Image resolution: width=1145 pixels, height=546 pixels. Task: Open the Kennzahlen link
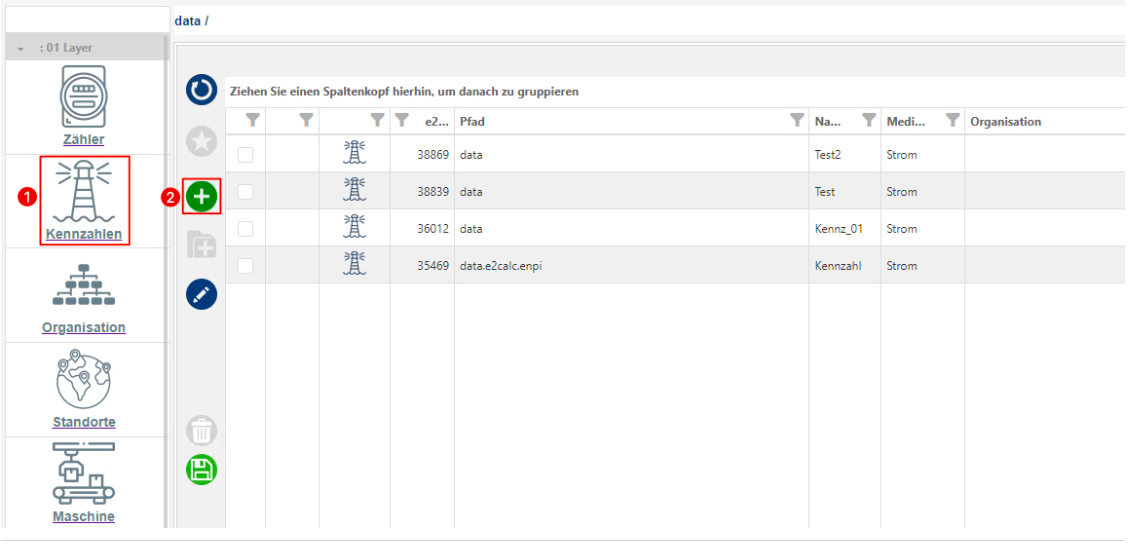tap(83, 235)
